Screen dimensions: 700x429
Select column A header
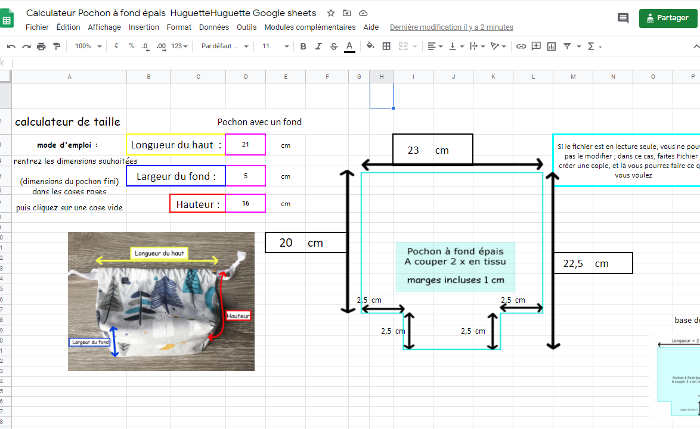69,77
